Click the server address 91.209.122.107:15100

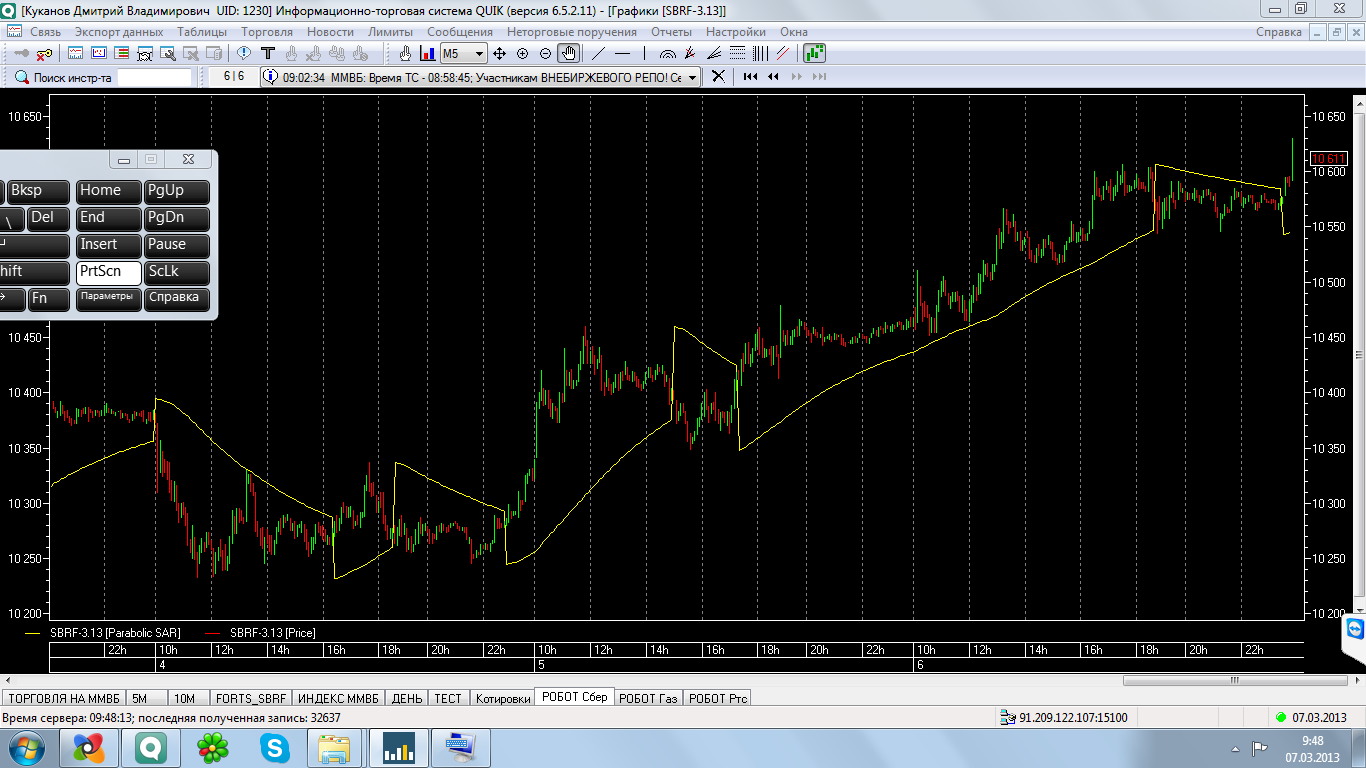[x=1073, y=718]
